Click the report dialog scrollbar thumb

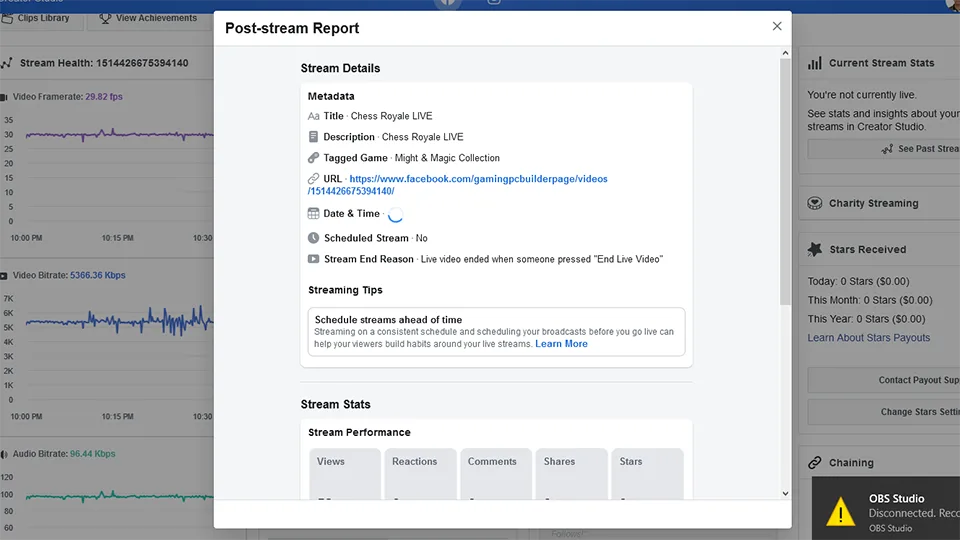tap(785, 182)
